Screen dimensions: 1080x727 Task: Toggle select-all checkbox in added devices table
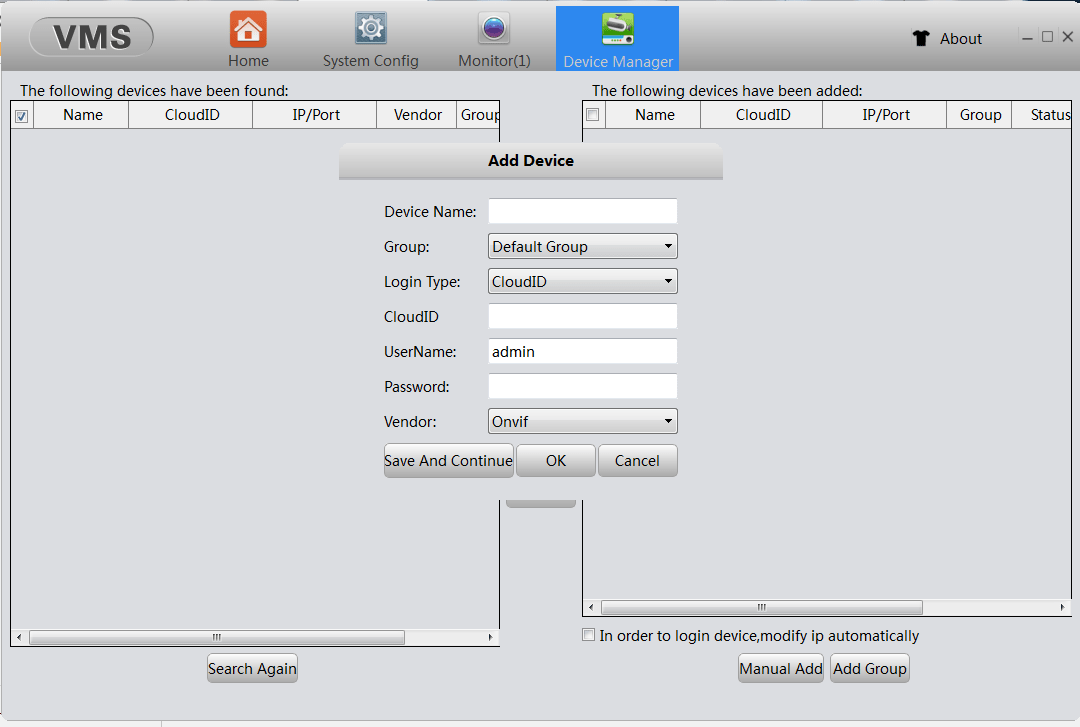point(592,114)
